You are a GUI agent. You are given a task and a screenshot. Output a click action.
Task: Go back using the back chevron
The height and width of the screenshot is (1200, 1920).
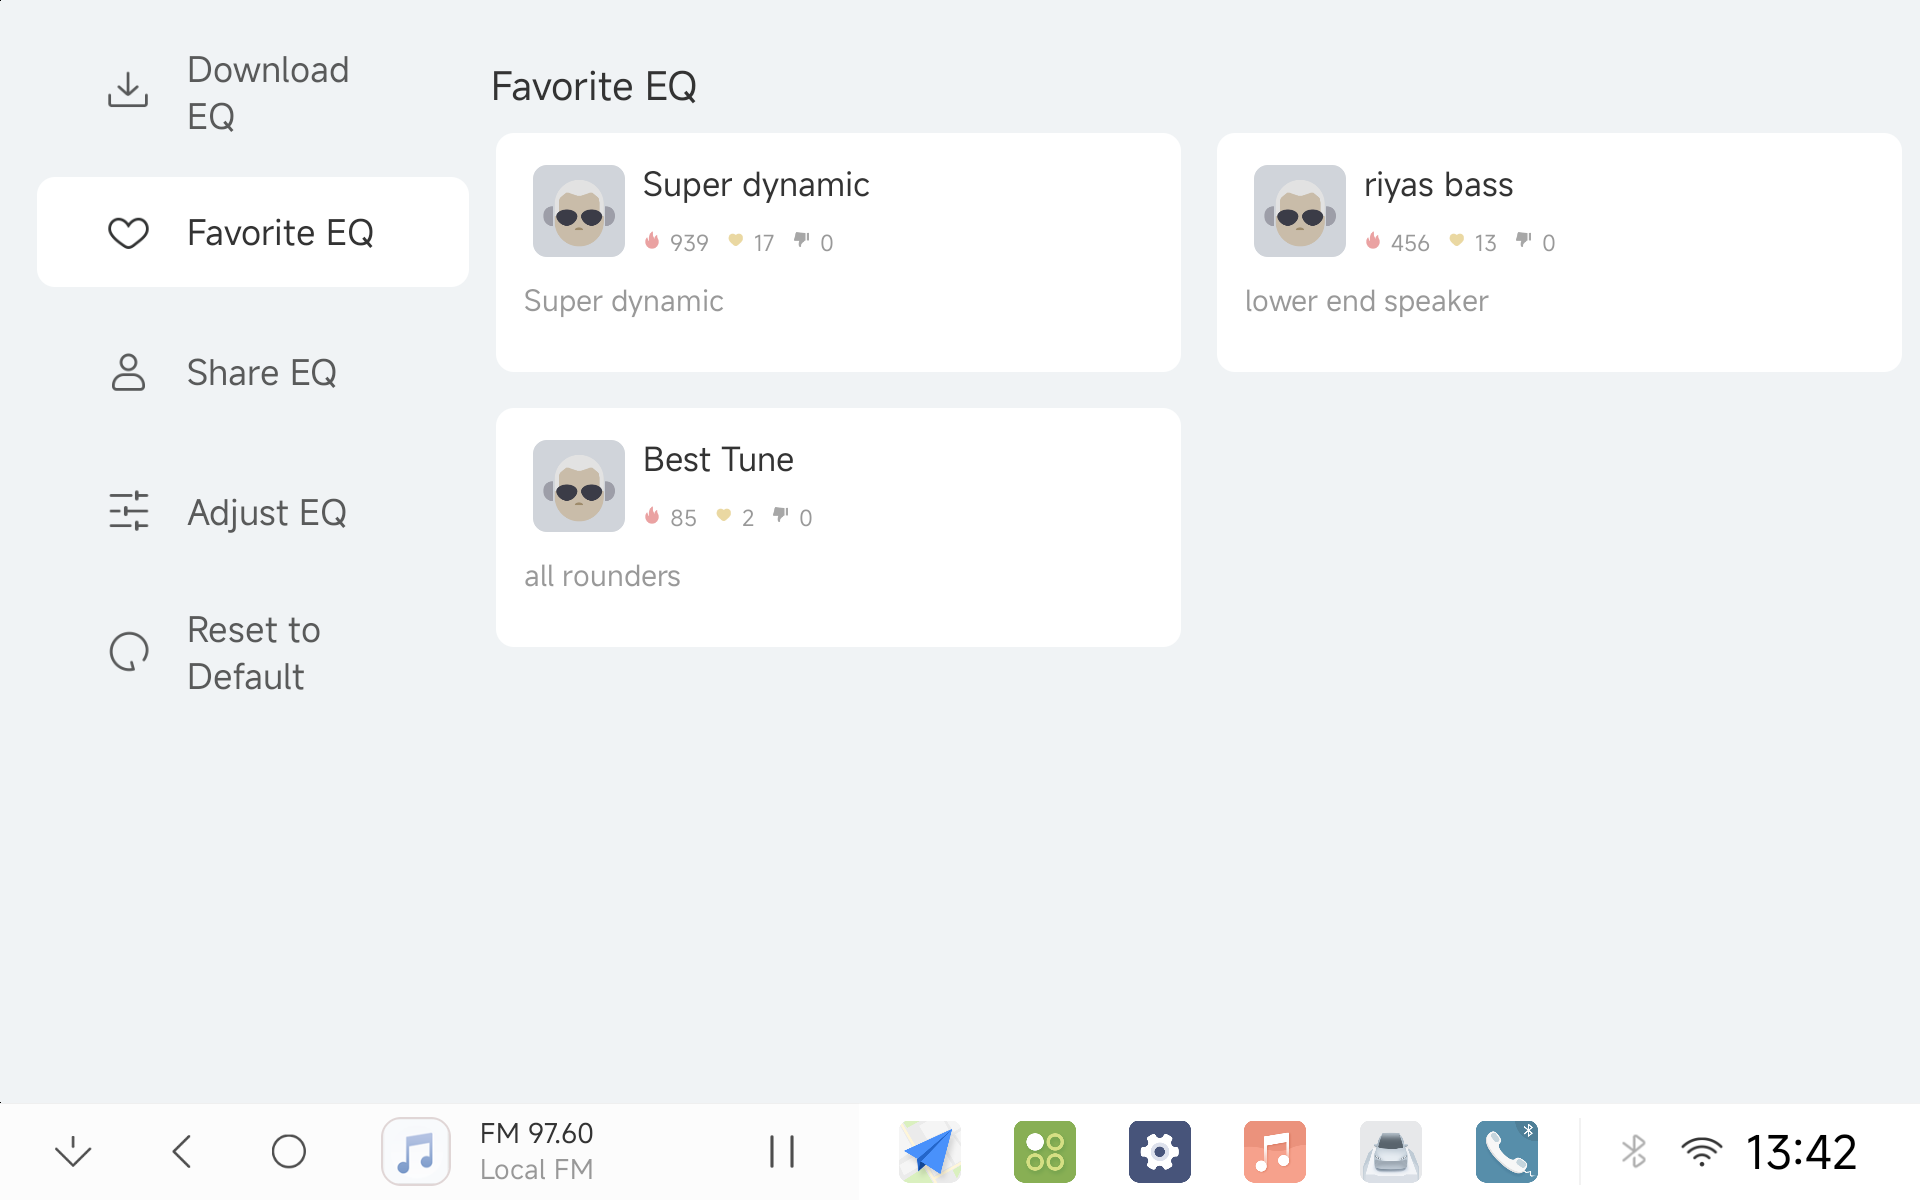[182, 1152]
